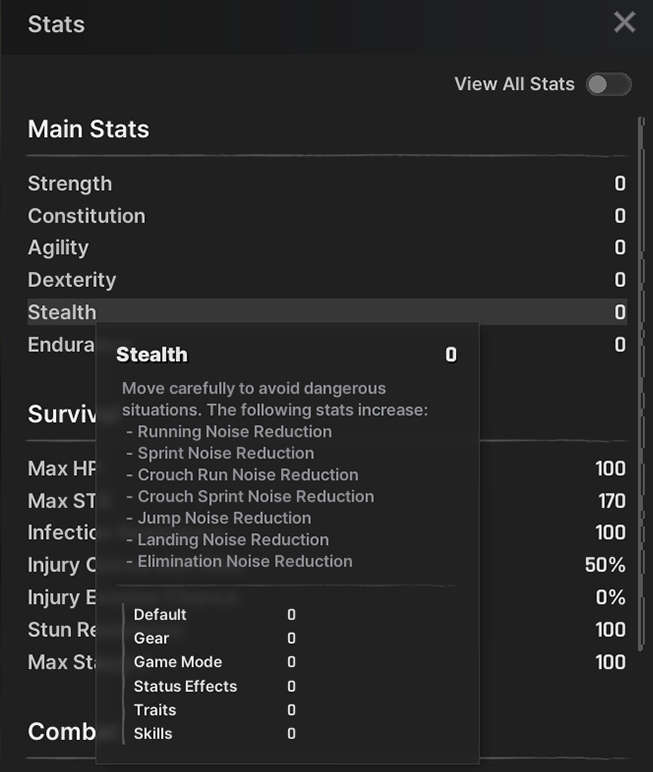Viewport: 653px width, 772px height.
Task: Click the Traits breakdown row
Action: pyautogui.click(x=215, y=710)
